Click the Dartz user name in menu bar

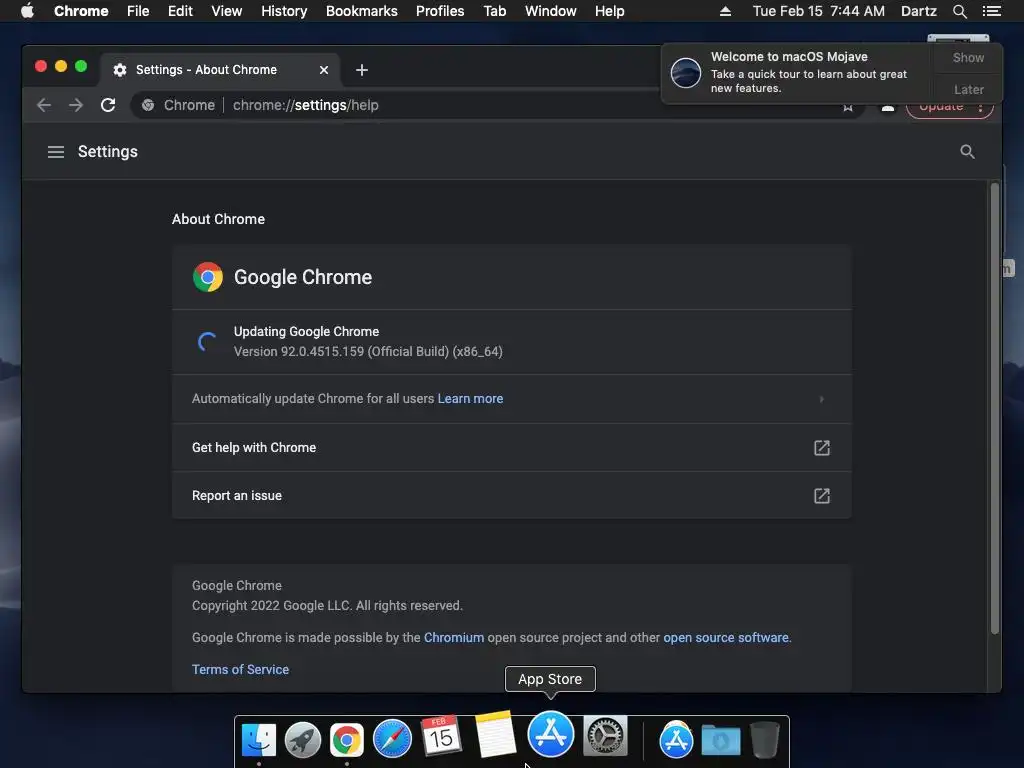919,11
